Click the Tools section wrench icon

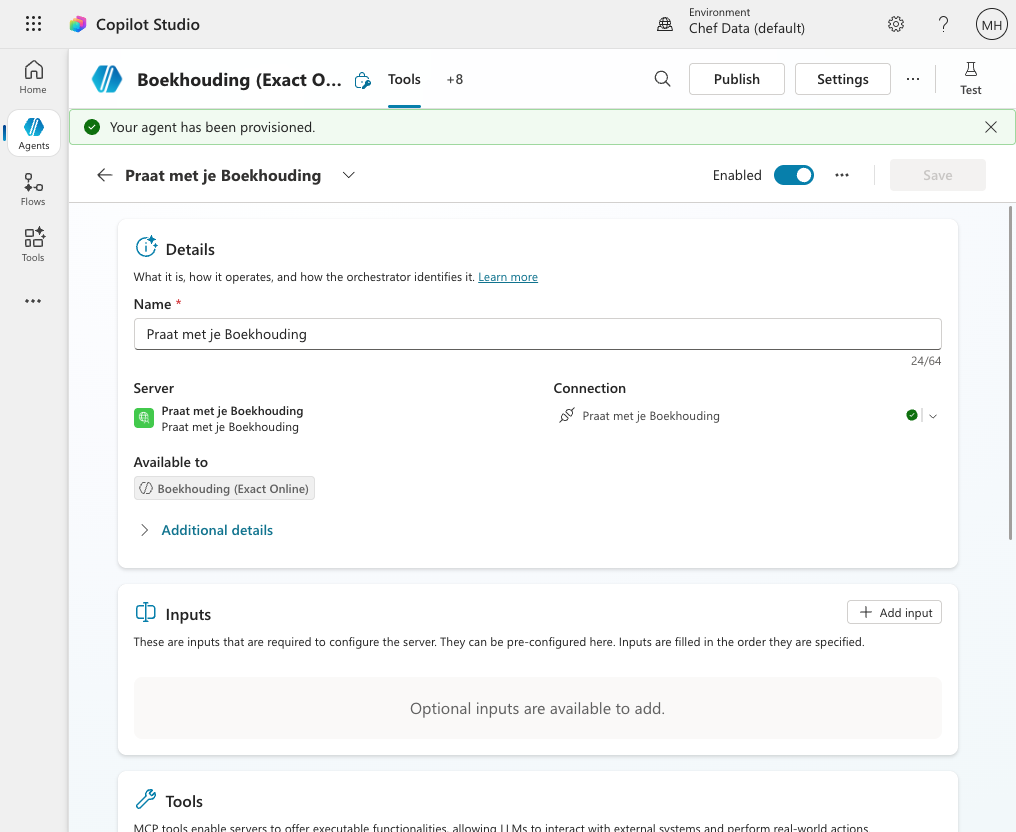point(146,799)
